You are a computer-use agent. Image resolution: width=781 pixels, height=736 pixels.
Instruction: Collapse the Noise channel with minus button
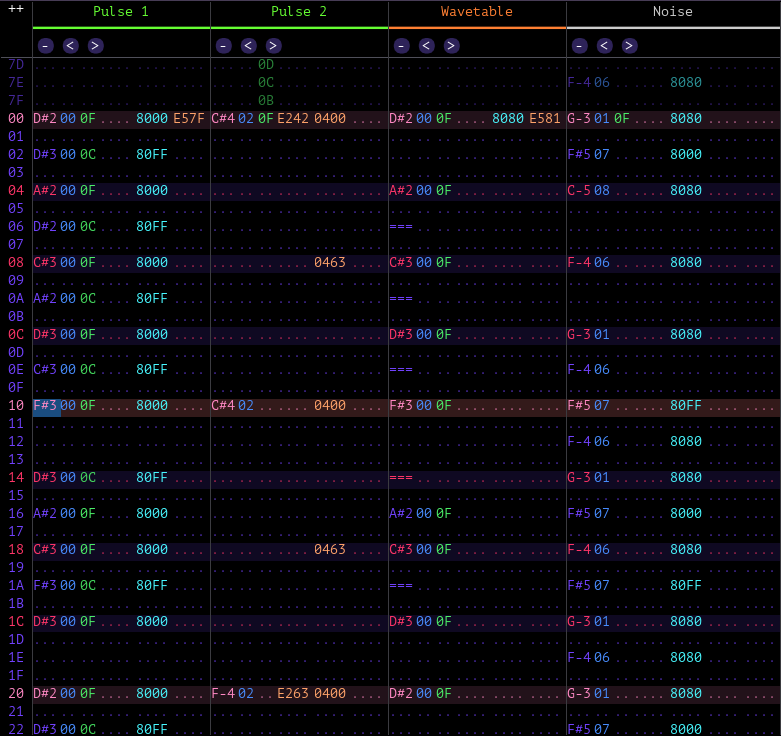point(580,45)
